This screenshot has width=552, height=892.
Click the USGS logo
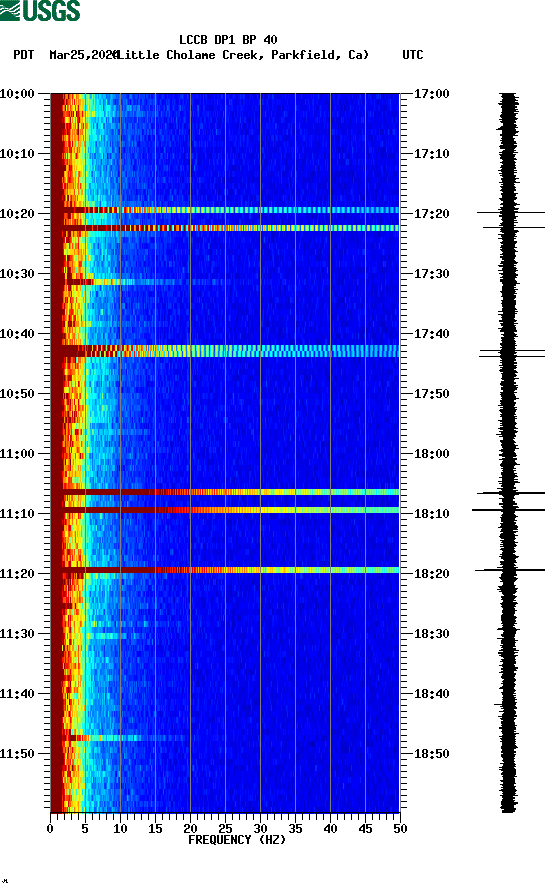click(40, 10)
